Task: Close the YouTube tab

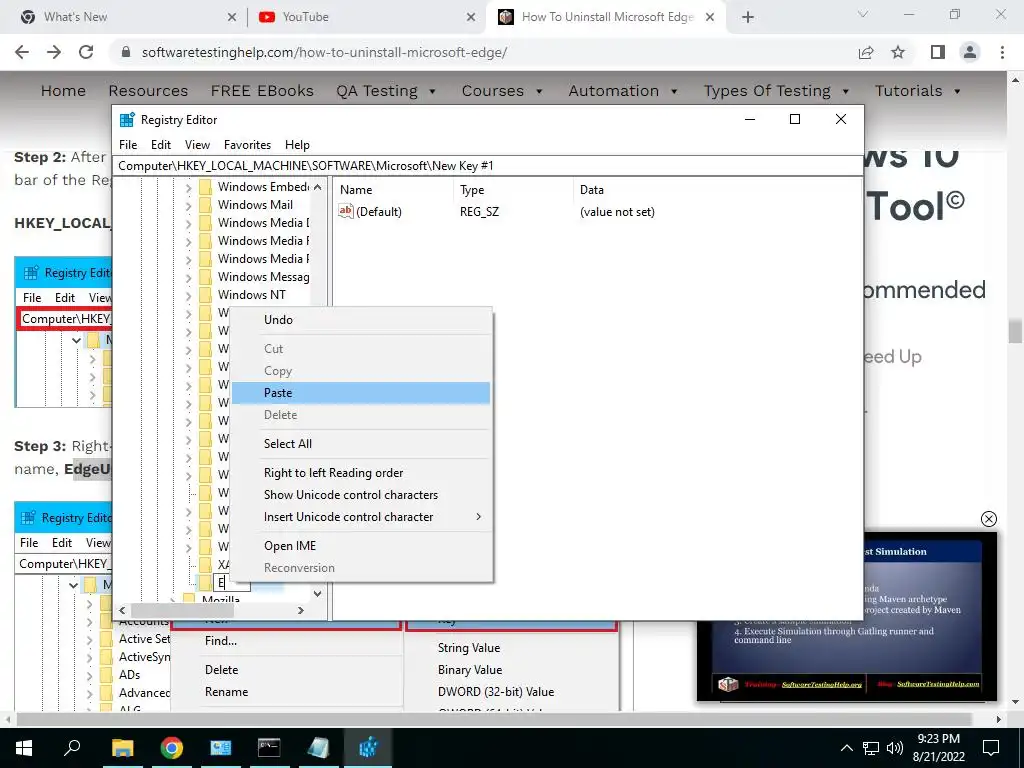Action: point(471,17)
